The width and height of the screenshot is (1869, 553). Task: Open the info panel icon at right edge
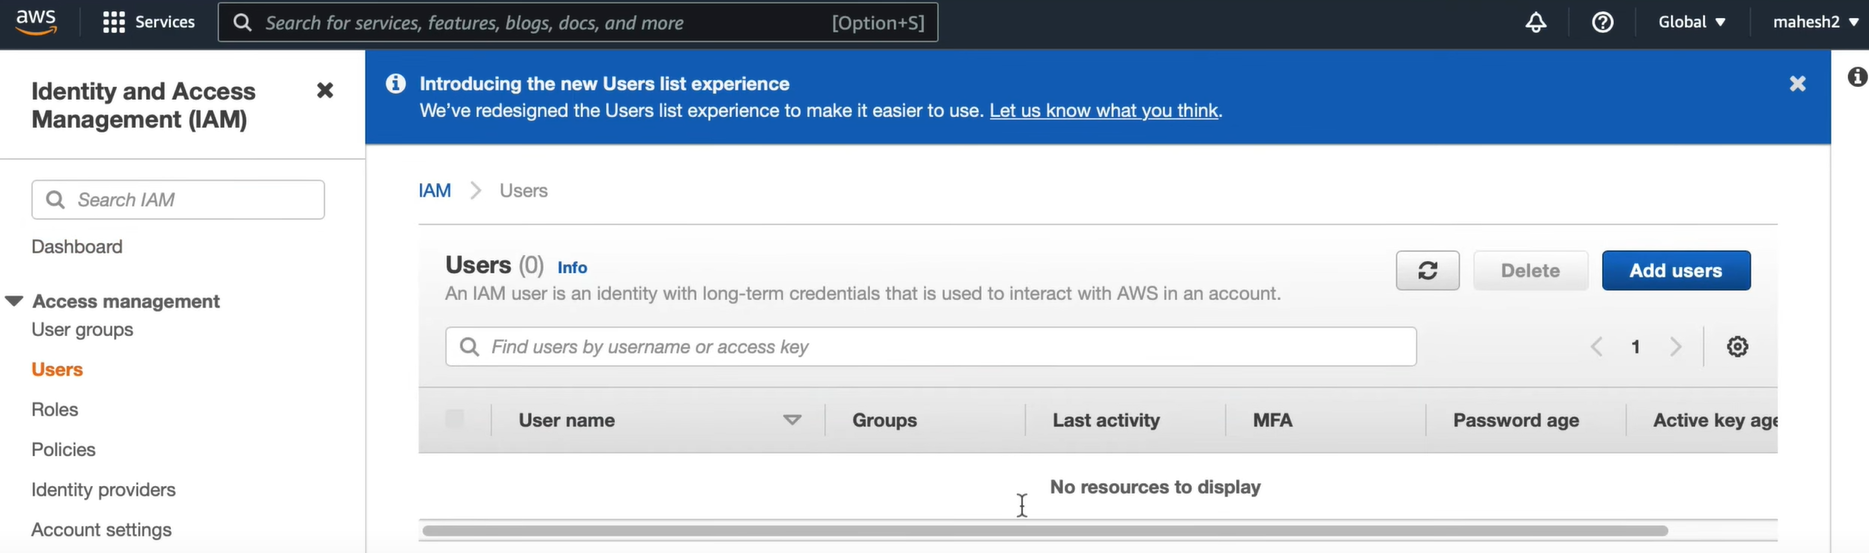click(x=1857, y=77)
